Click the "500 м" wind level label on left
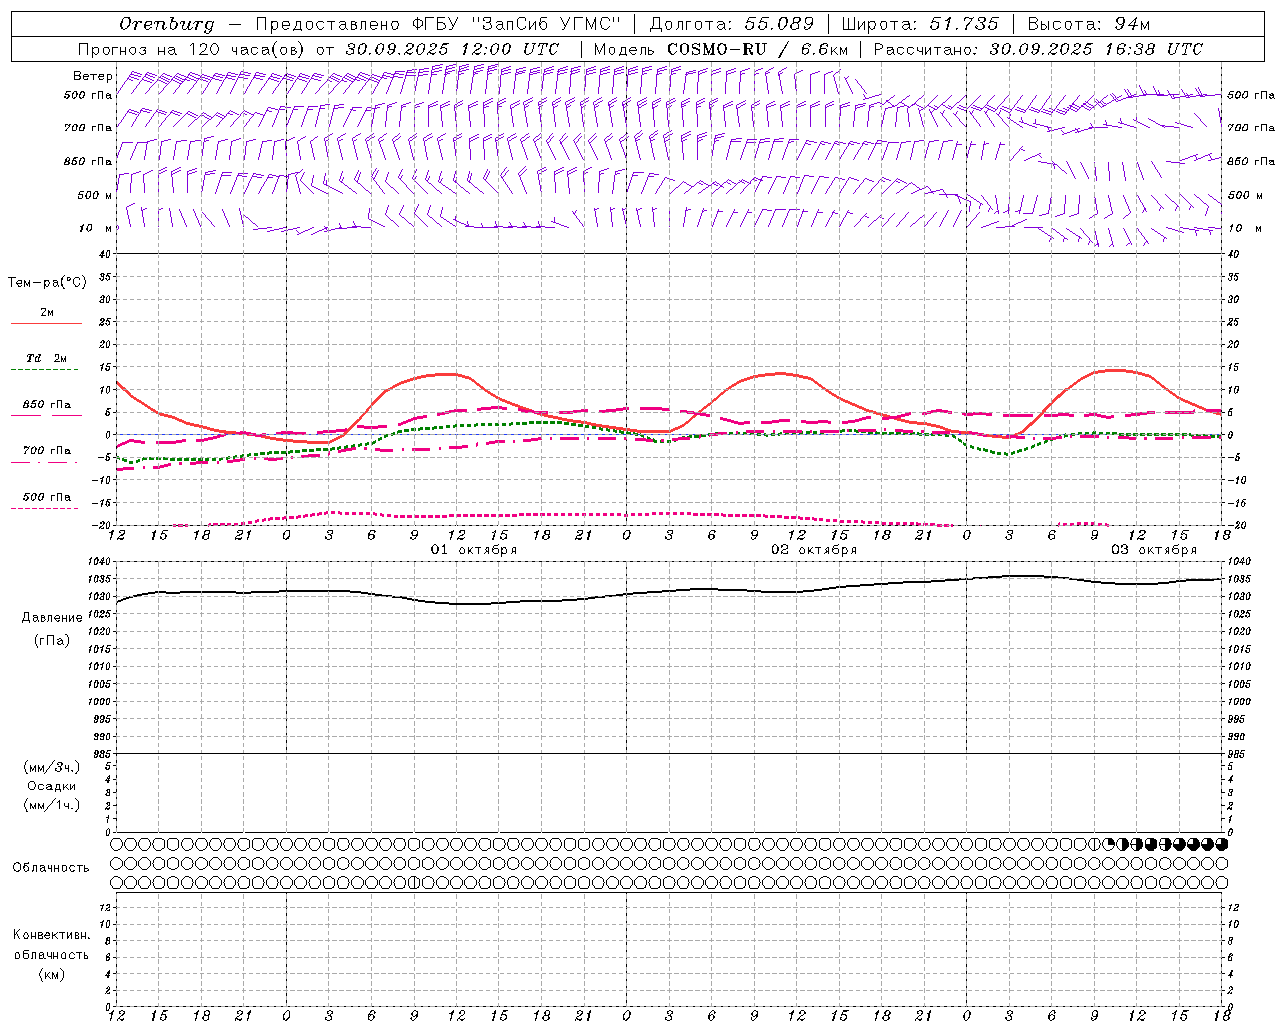The height and width of the screenshot is (1024, 1280). pos(95,195)
